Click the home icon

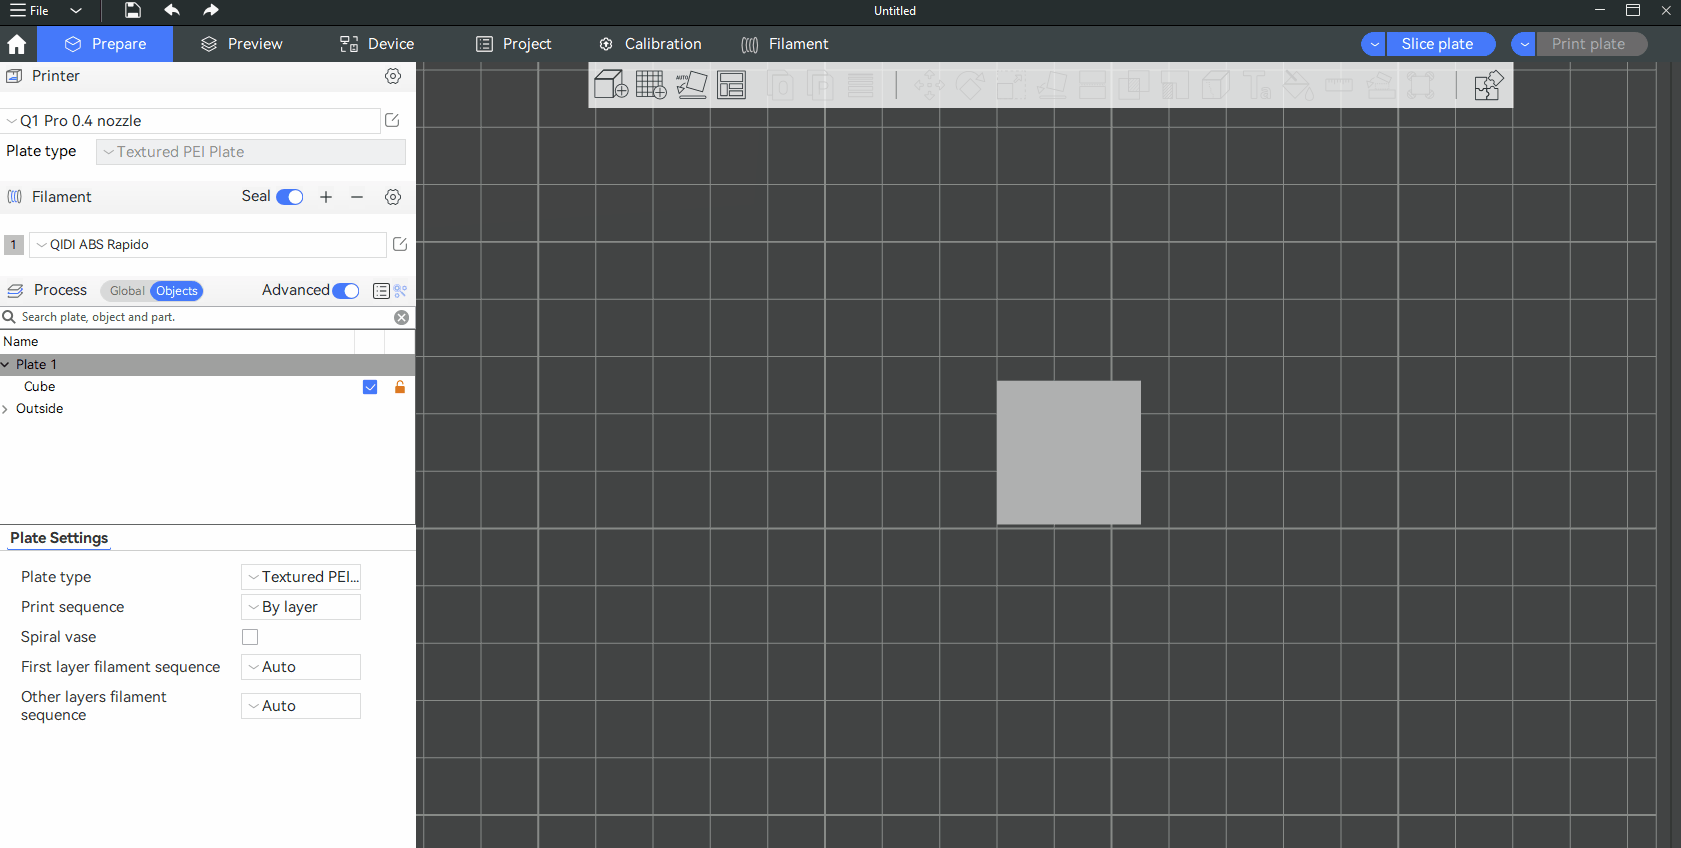[17, 44]
